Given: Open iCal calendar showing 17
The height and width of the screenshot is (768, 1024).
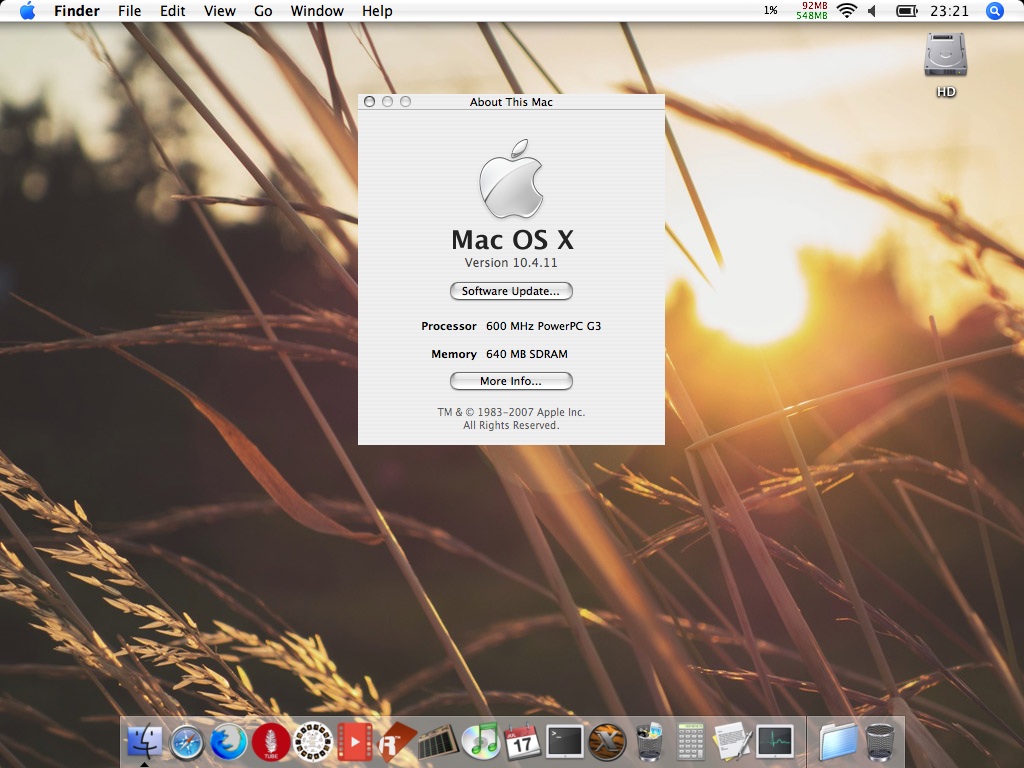Looking at the screenshot, I should tap(522, 742).
